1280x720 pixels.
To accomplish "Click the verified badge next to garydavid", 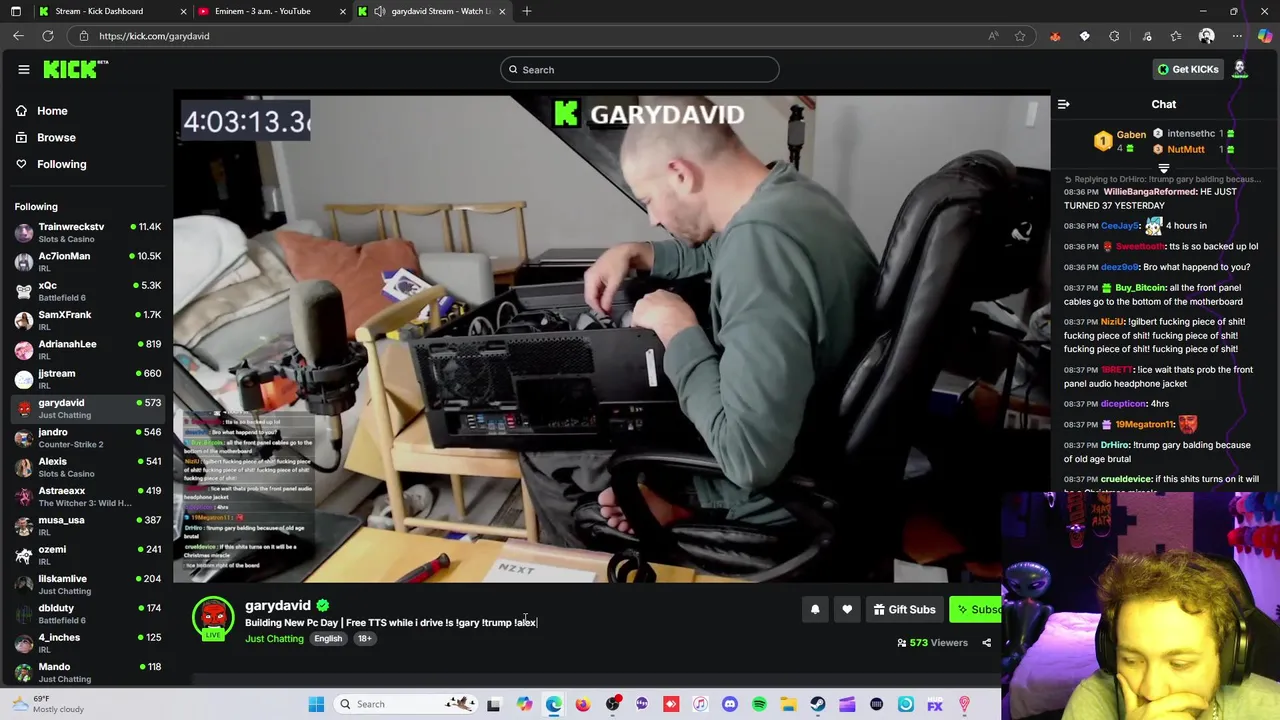I will (322, 605).
